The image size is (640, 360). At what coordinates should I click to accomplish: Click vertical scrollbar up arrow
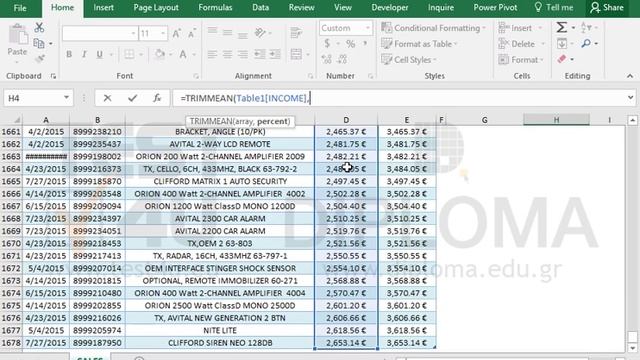point(633,120)
